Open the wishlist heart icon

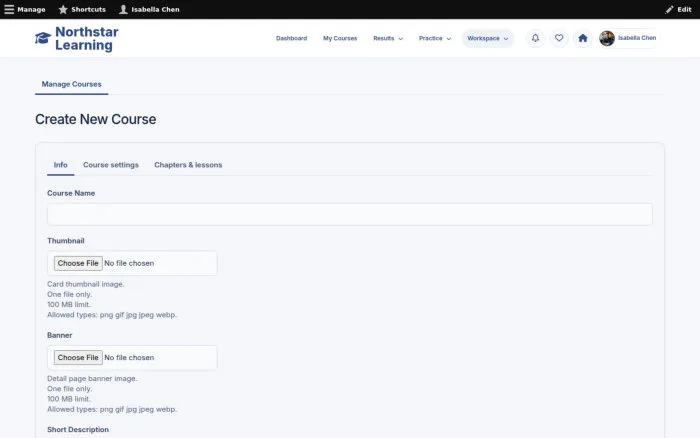point(559,38)
